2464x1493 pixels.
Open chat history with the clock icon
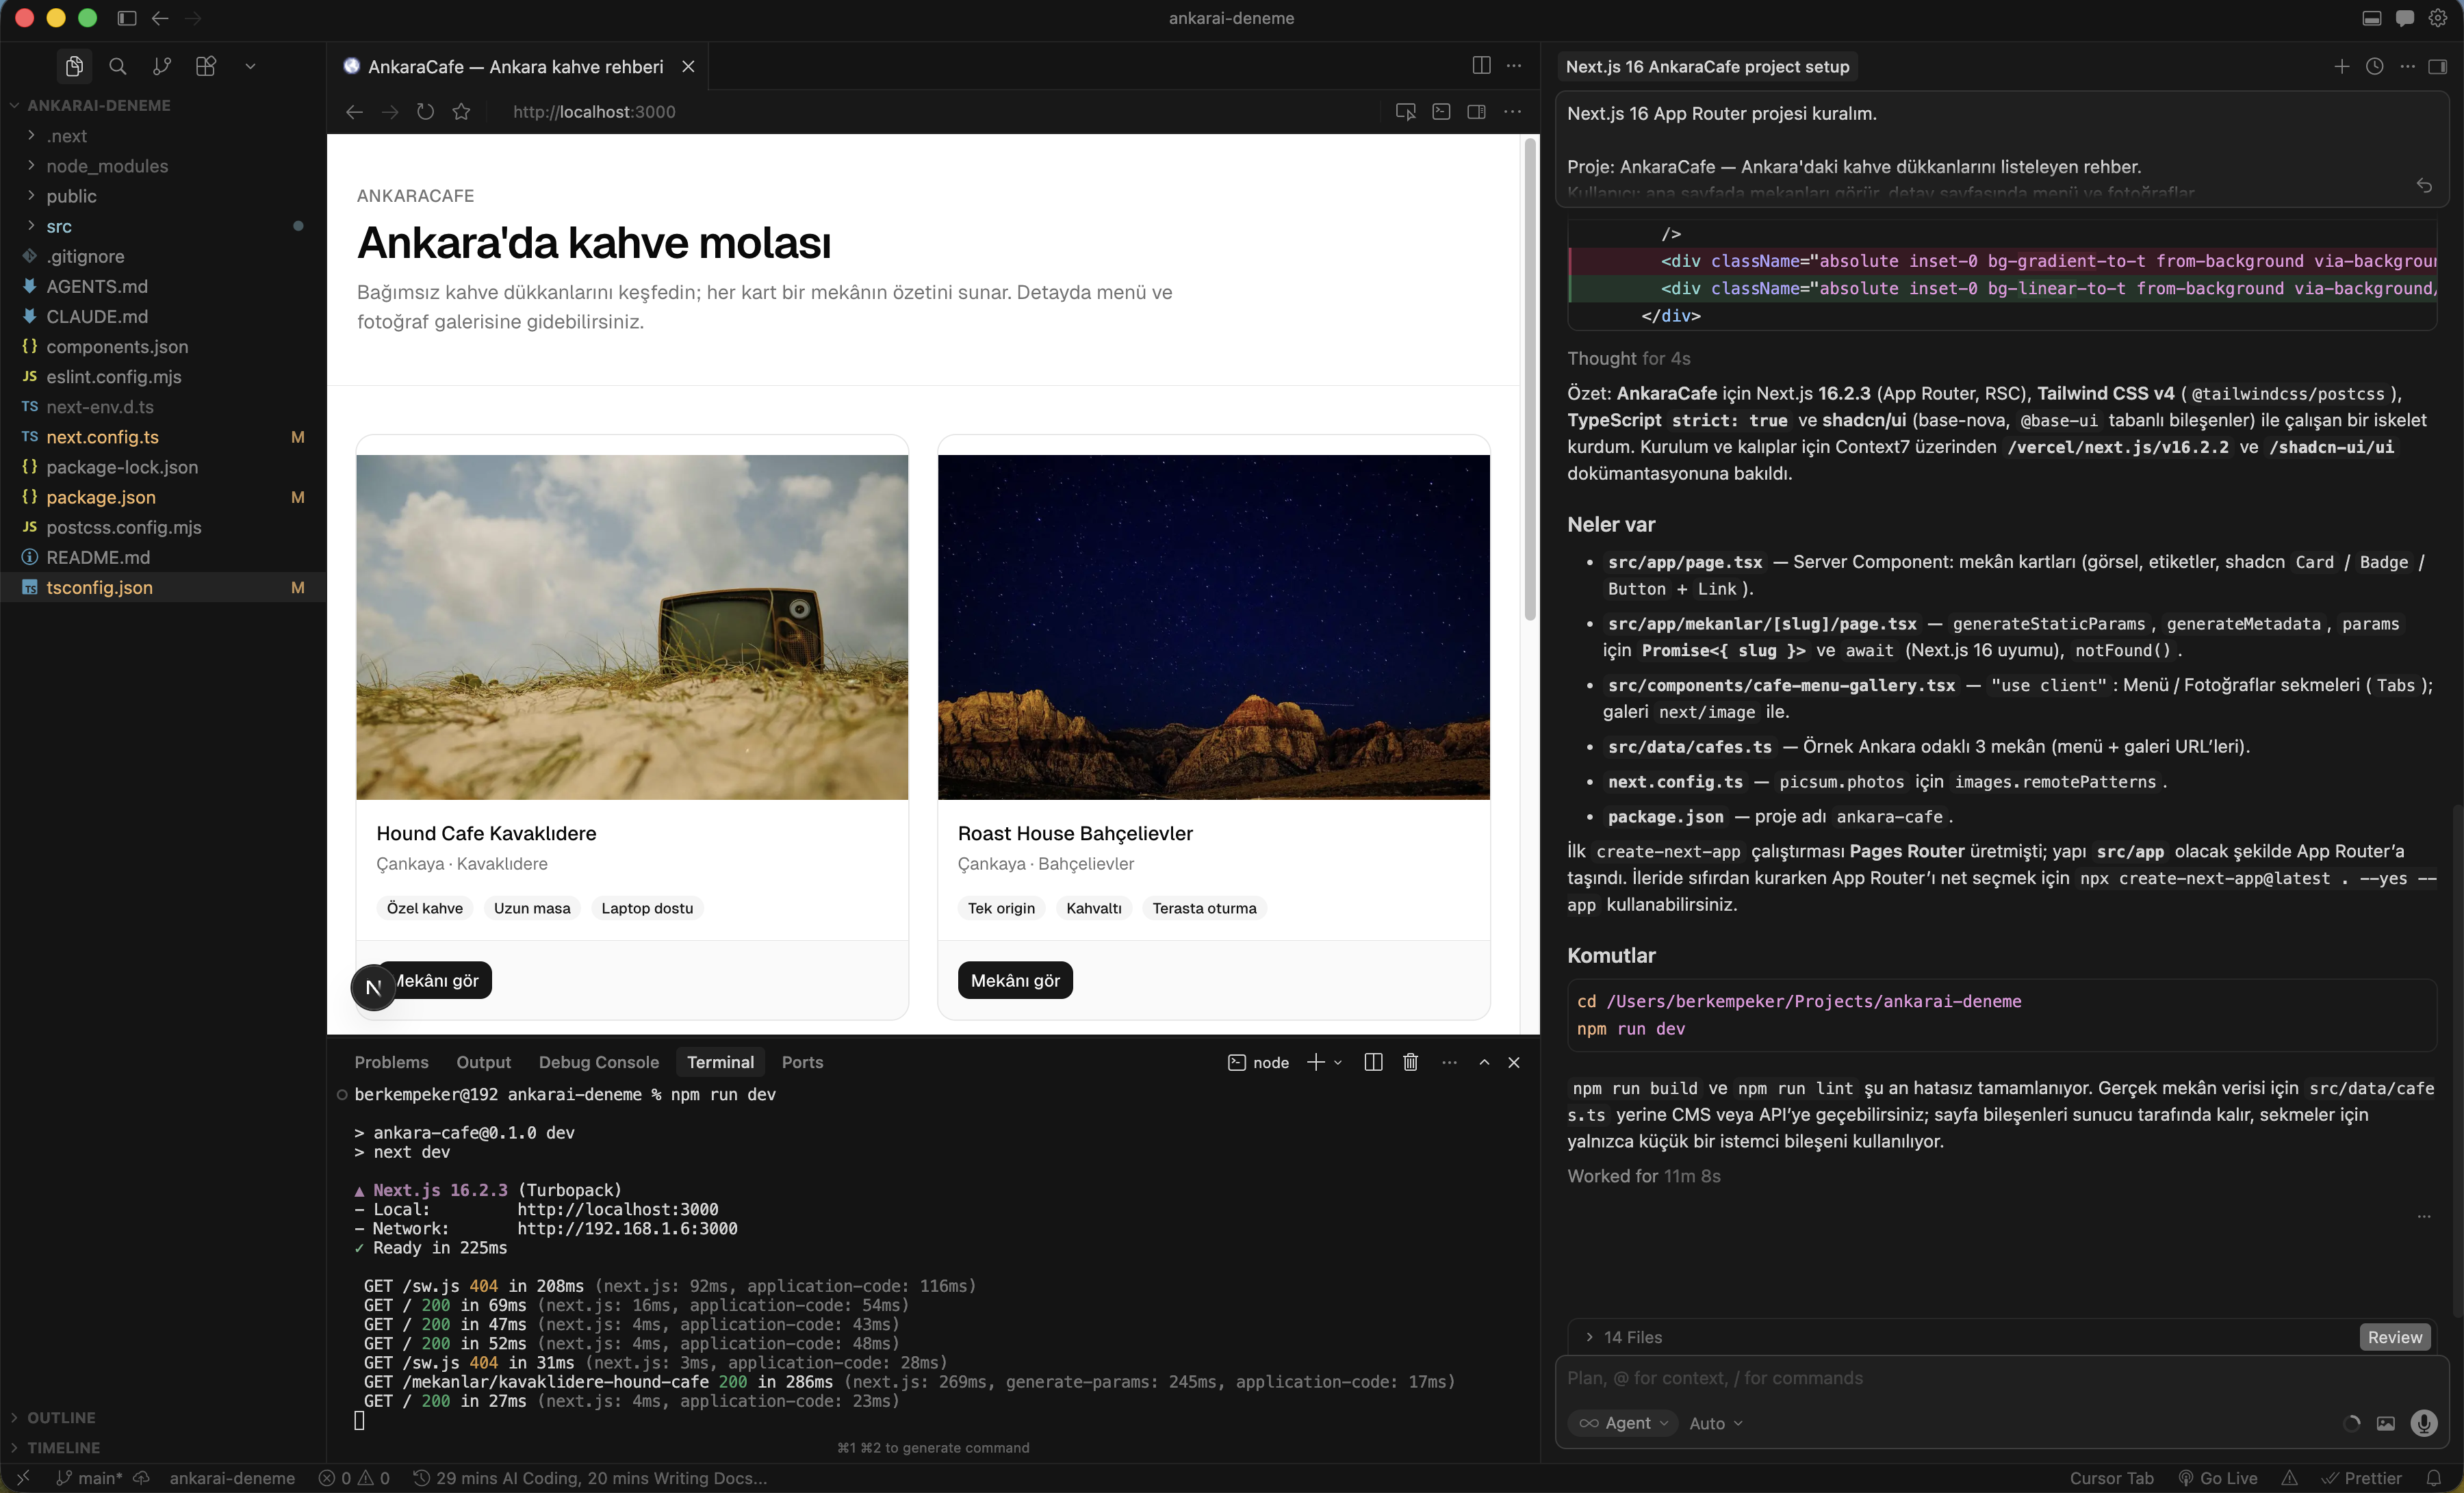2375,66
